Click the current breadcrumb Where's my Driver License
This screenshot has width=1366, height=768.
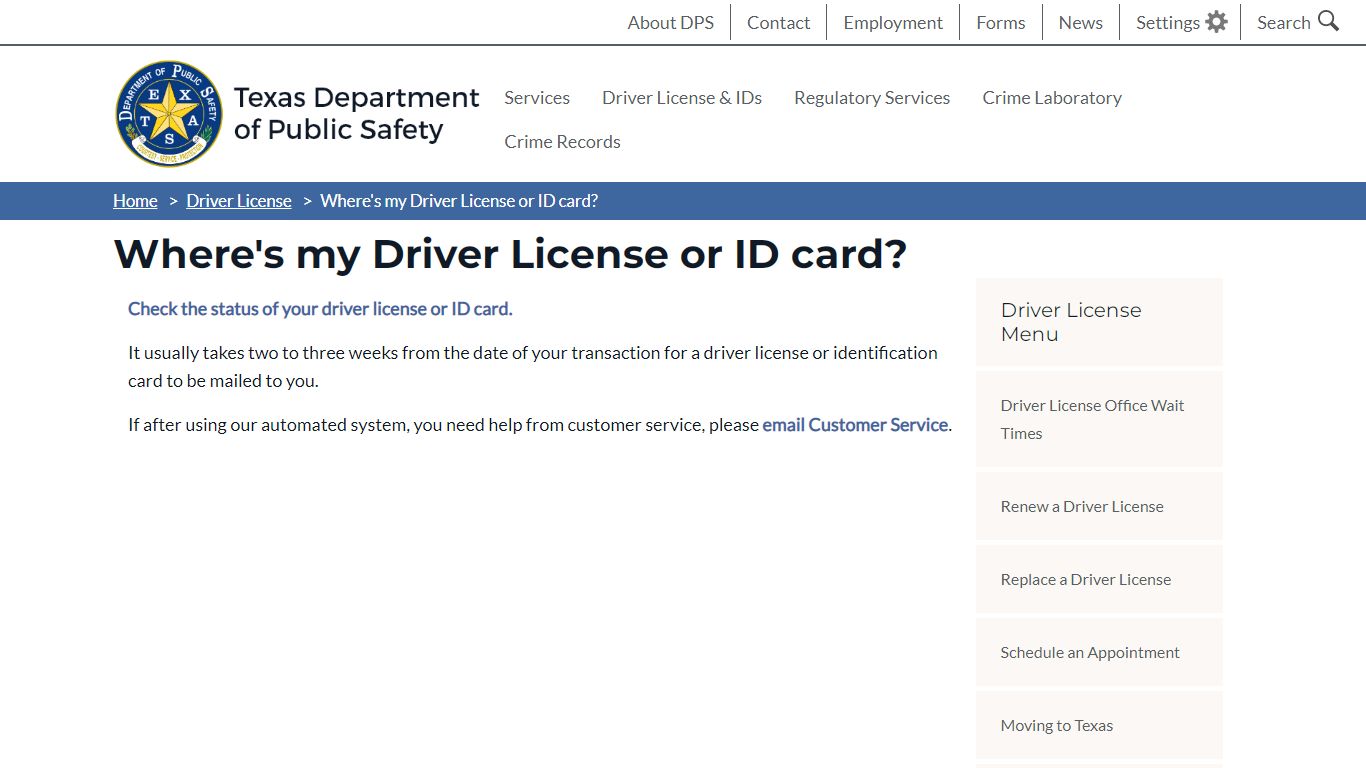tap(459, 200)
